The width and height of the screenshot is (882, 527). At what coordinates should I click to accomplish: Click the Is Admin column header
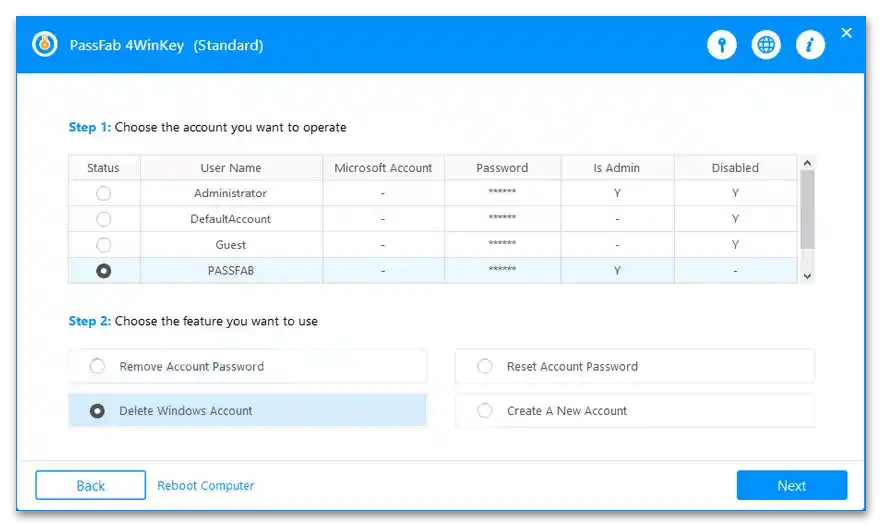(617, 168)
